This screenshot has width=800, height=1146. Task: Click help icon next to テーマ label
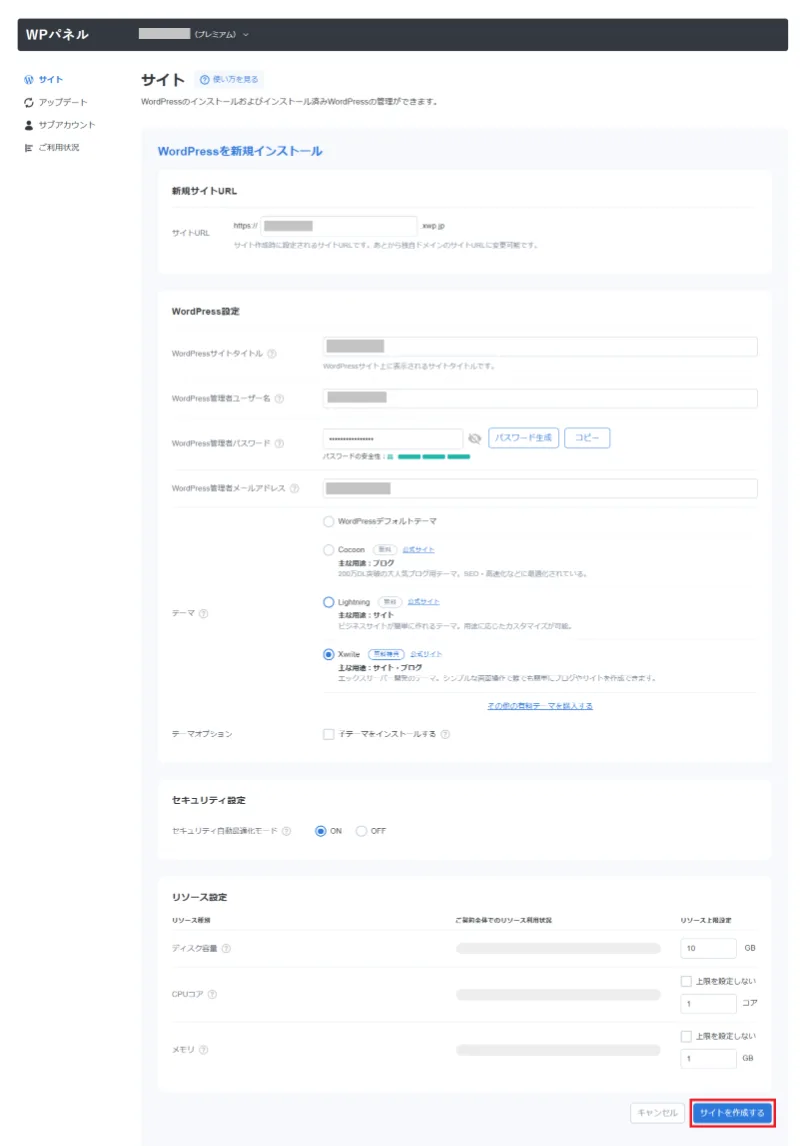204,614
